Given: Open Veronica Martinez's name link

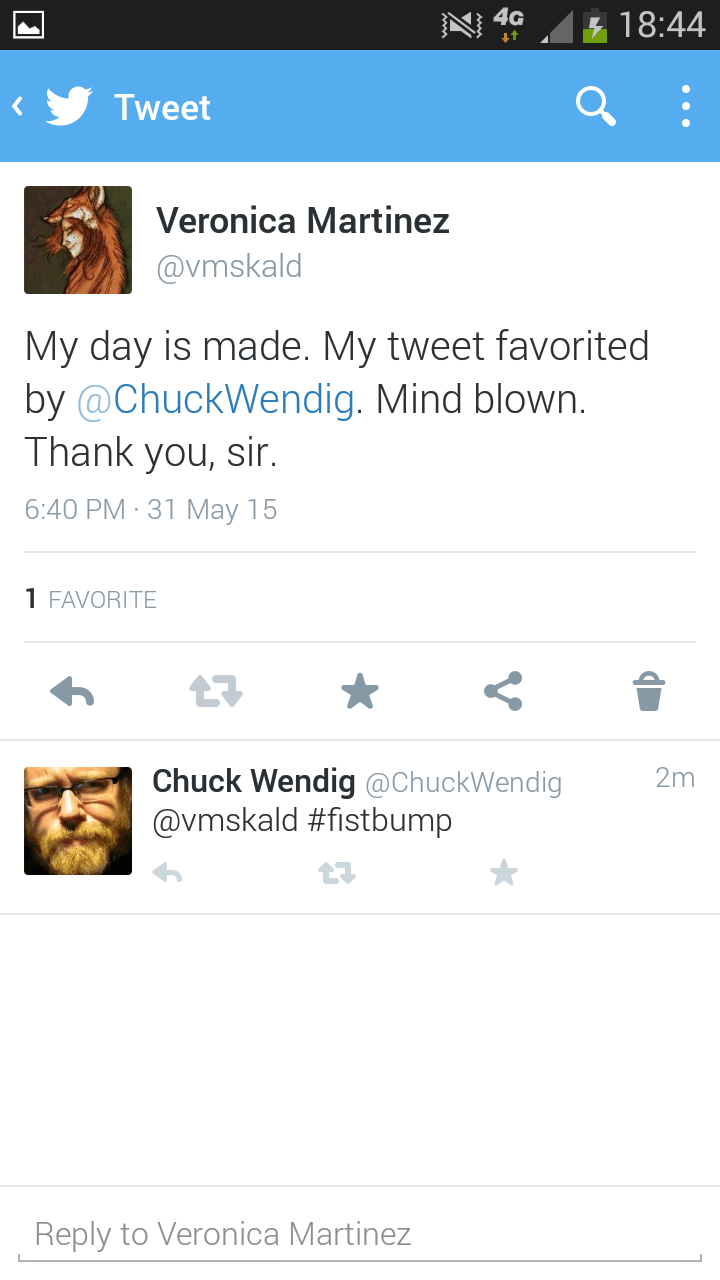Looking at the screenshot, I should point(303,221).
